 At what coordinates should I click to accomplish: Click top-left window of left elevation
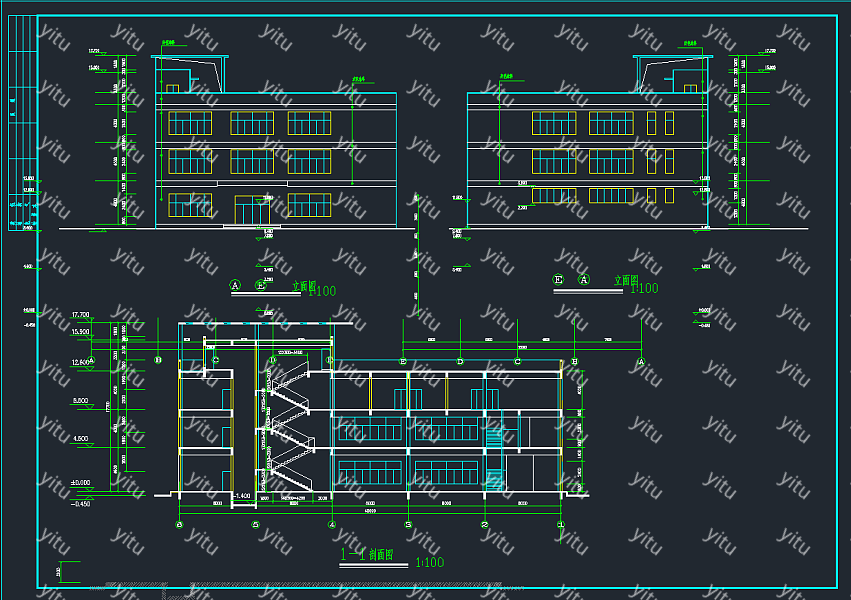[x=189, y=123]
